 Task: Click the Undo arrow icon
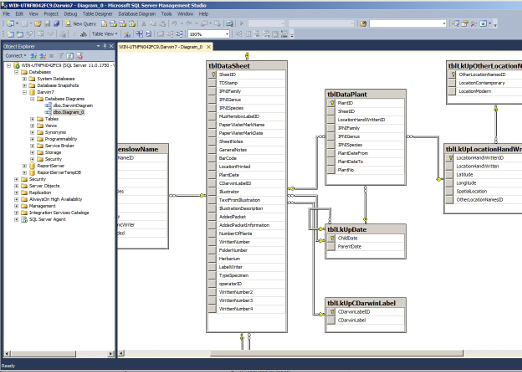(x=174, y=24)
